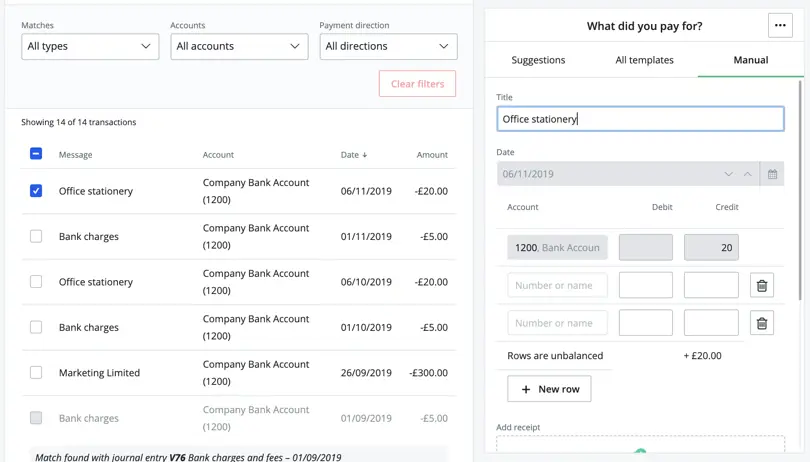This screenshot has height=462, width=810.
Task: Delete the second journal row with trash icon
Action: (762, 285)
